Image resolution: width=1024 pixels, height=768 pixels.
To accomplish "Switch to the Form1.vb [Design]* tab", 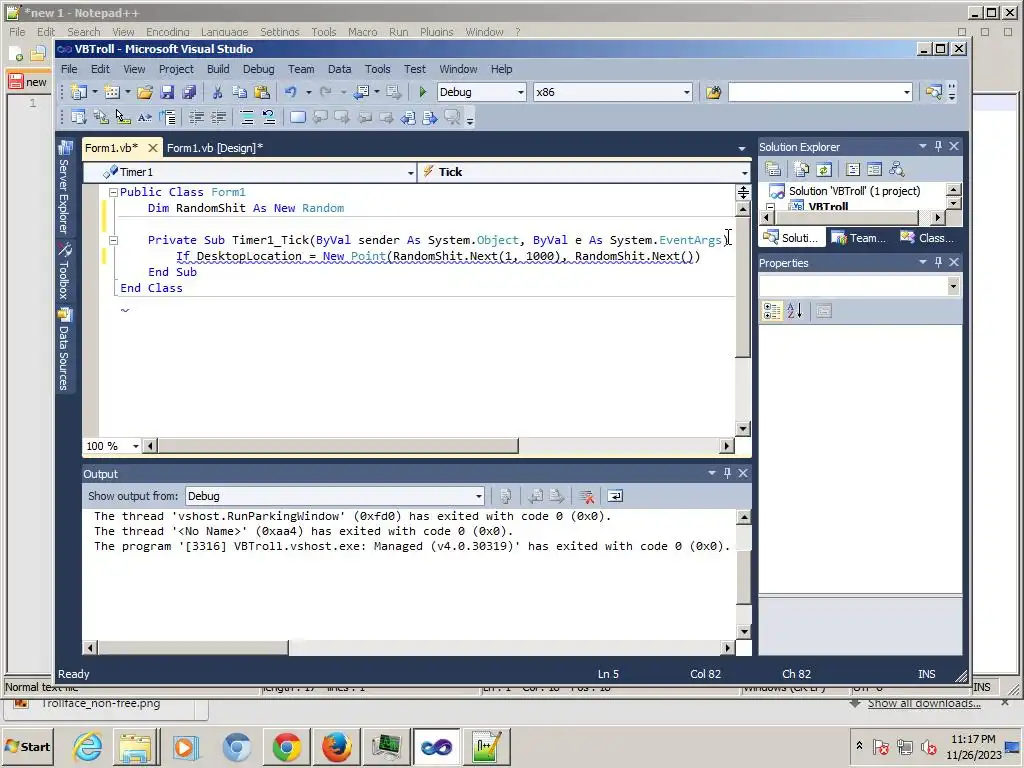I will coord(215,148).
